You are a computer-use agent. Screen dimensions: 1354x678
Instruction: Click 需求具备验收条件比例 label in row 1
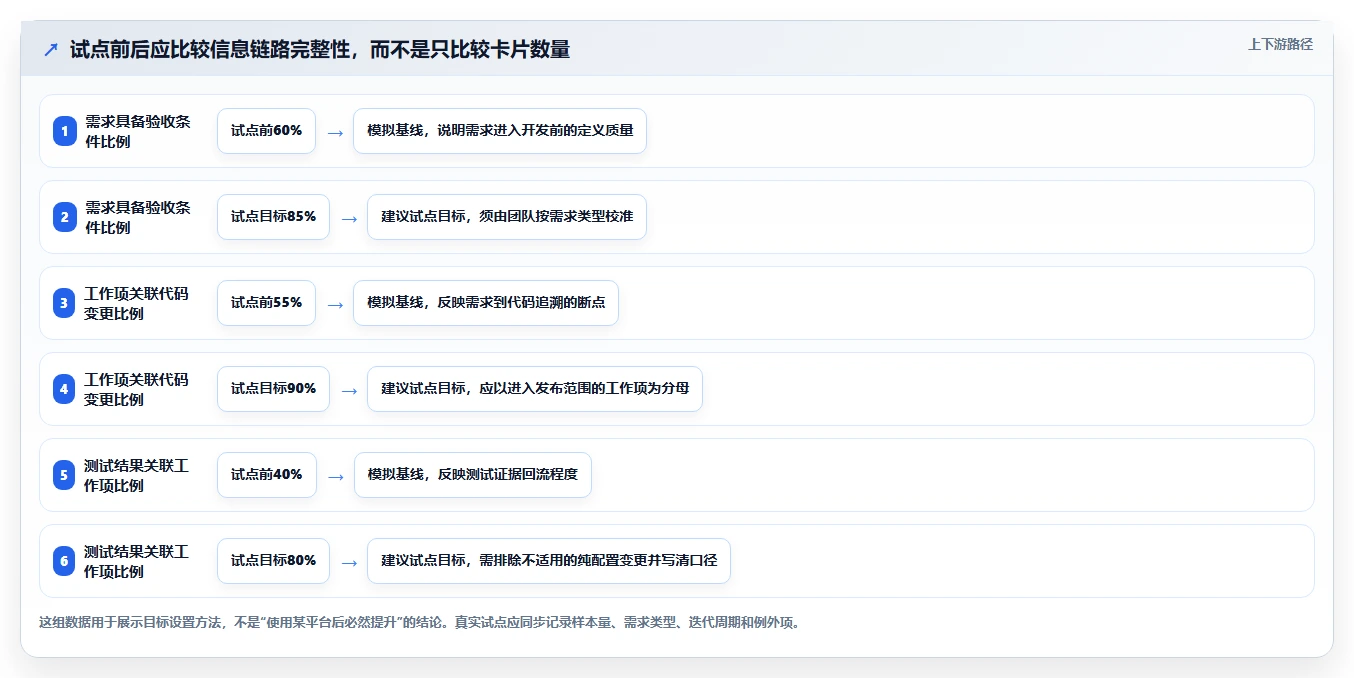[138, 131]
